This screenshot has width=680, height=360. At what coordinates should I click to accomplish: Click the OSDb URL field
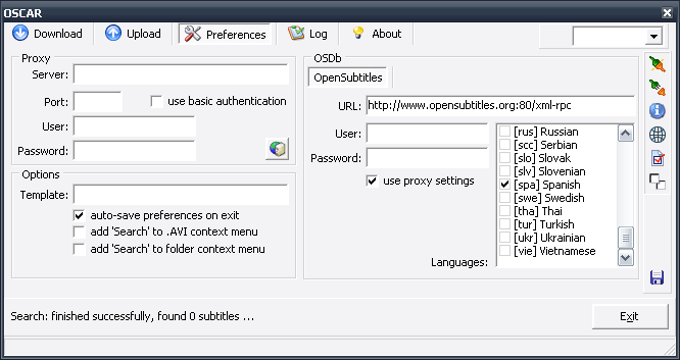pyautogui.click(x=500, y=105)
